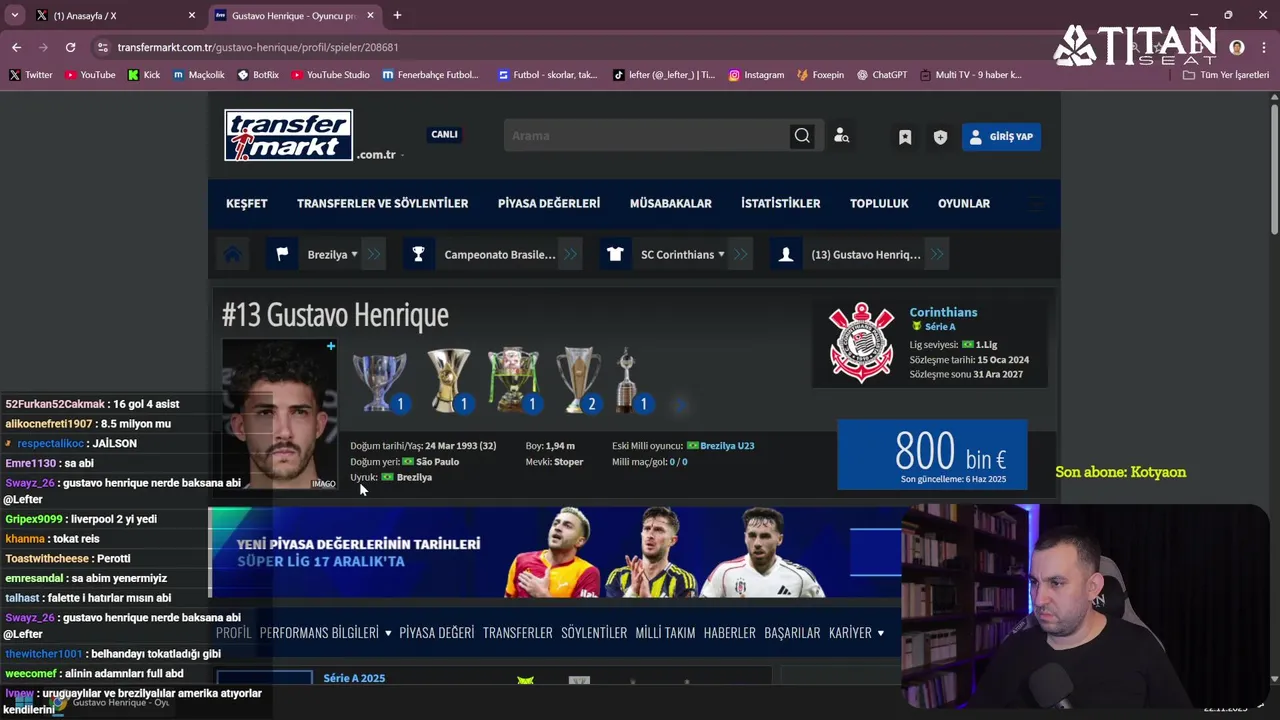Open Transferler ve Söylentiler menu
This screenshot has width=1280, height=720.
coord(382,203)
